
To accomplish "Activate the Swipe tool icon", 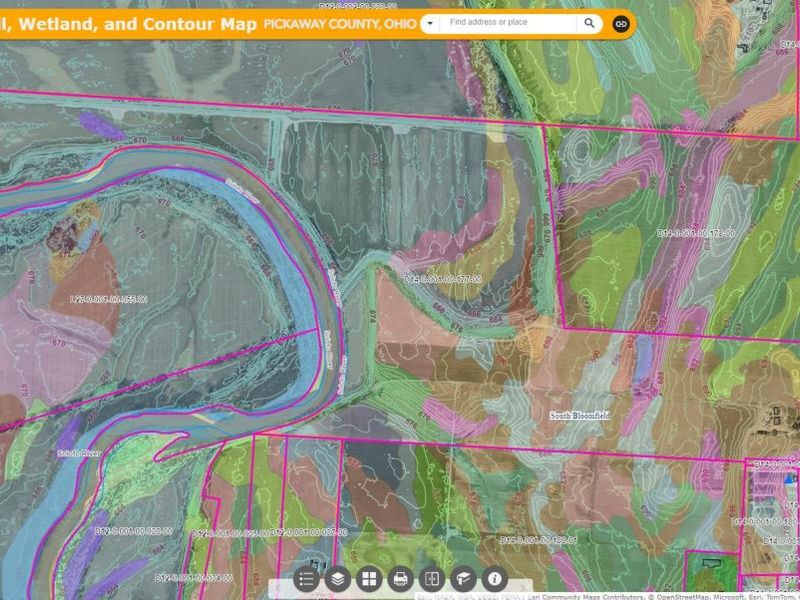I will pyautogui.click(x=431, y=579).
